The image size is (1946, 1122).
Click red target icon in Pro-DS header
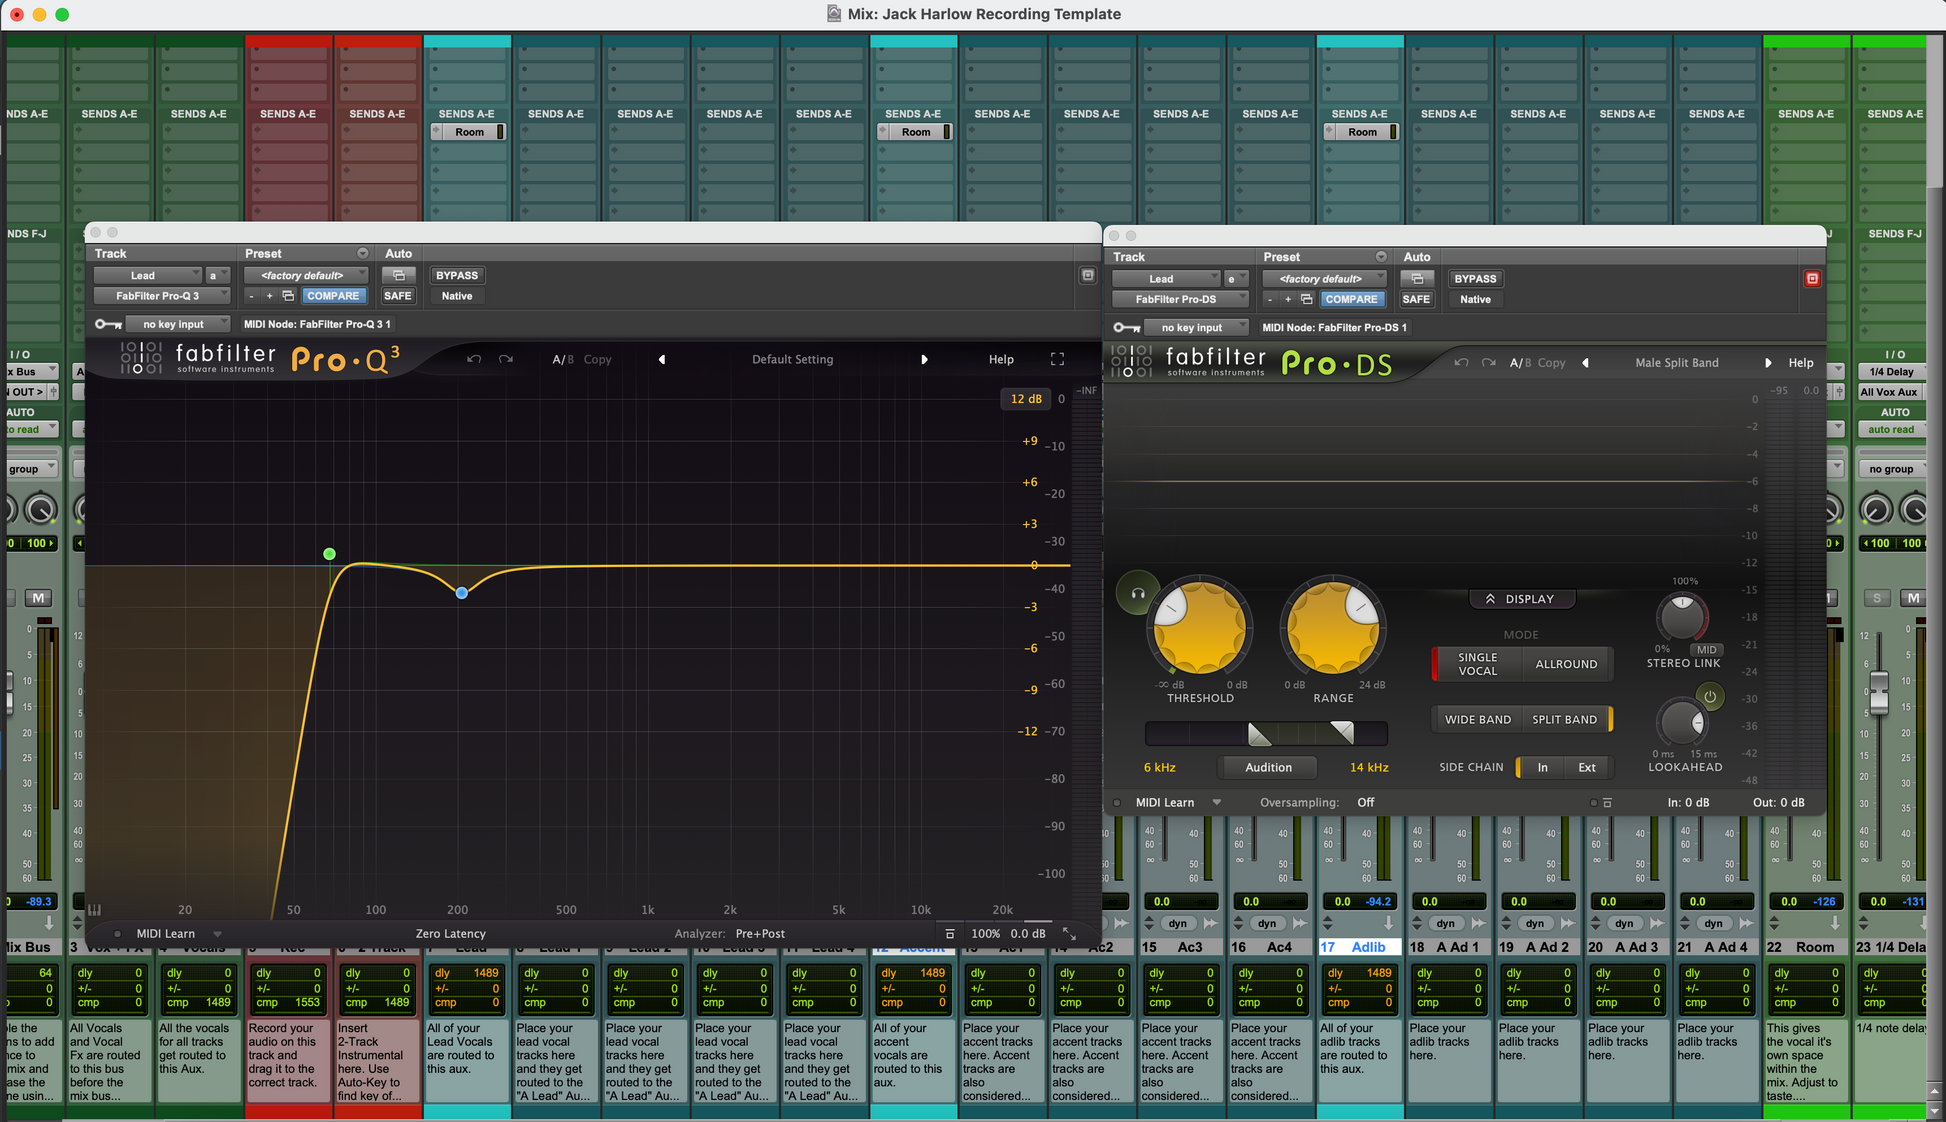(1812, 279)
